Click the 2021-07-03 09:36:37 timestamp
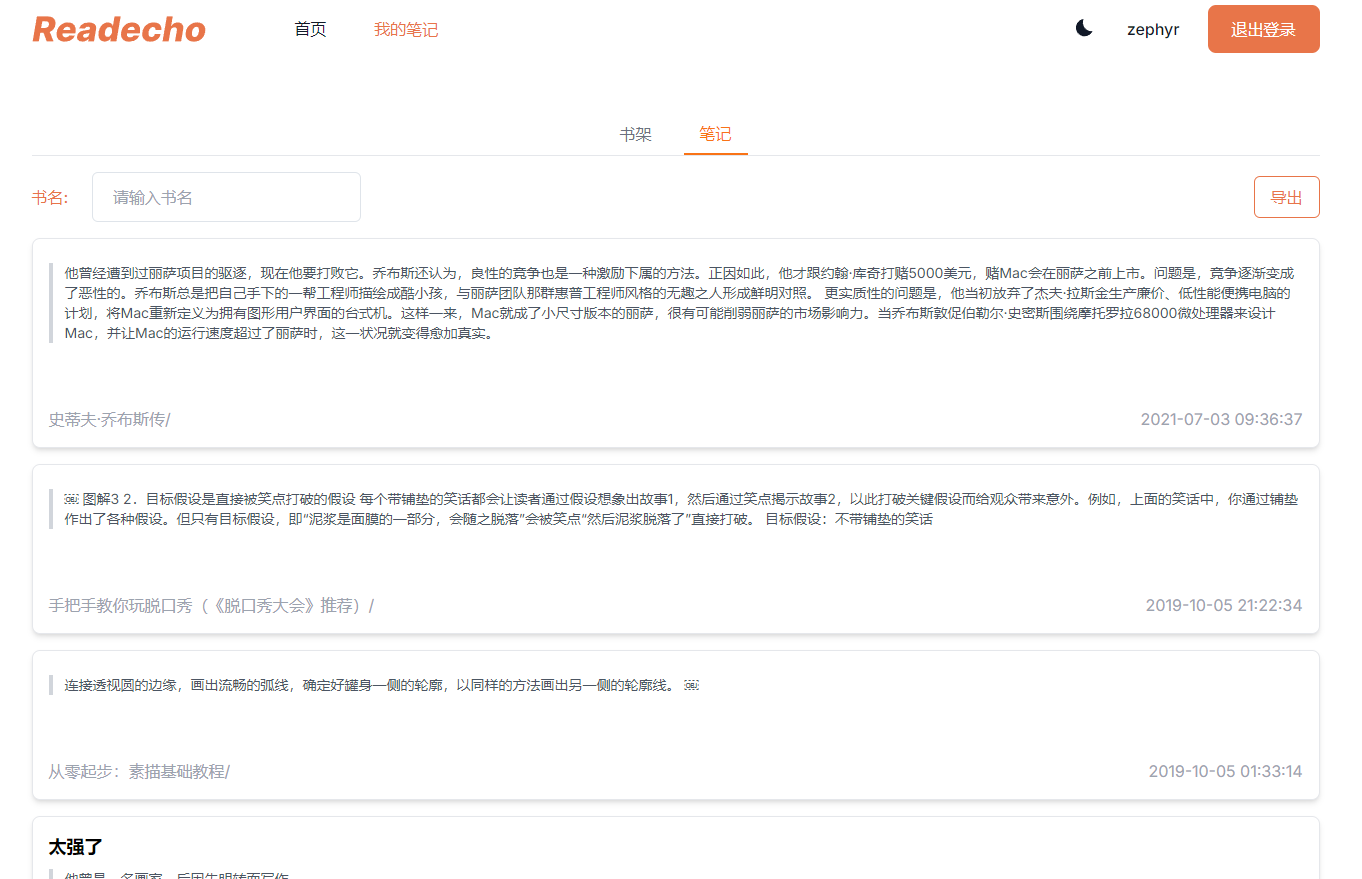1362x879 pixels. (1221, 420)
